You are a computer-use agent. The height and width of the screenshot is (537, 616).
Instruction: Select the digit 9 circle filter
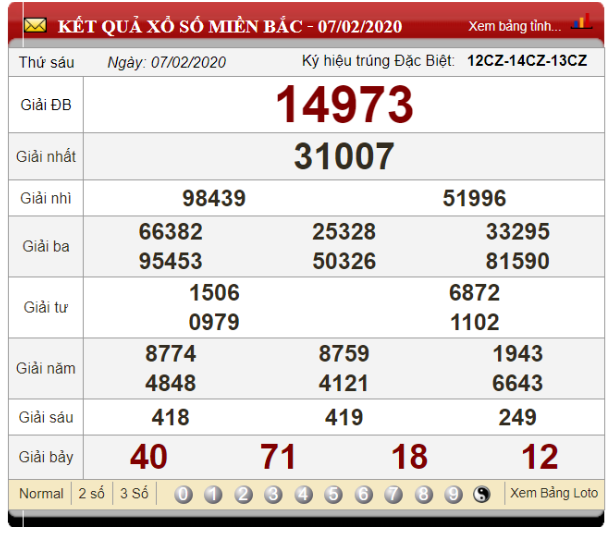click(453, 494)
